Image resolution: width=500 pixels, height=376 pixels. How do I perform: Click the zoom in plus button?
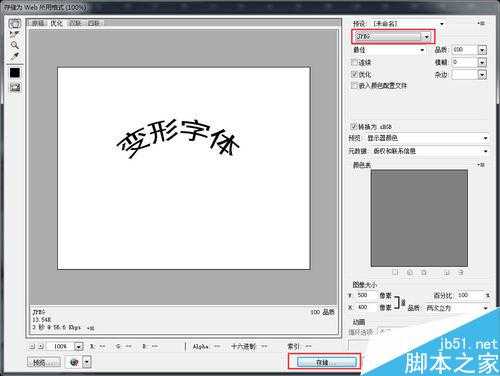41,347
